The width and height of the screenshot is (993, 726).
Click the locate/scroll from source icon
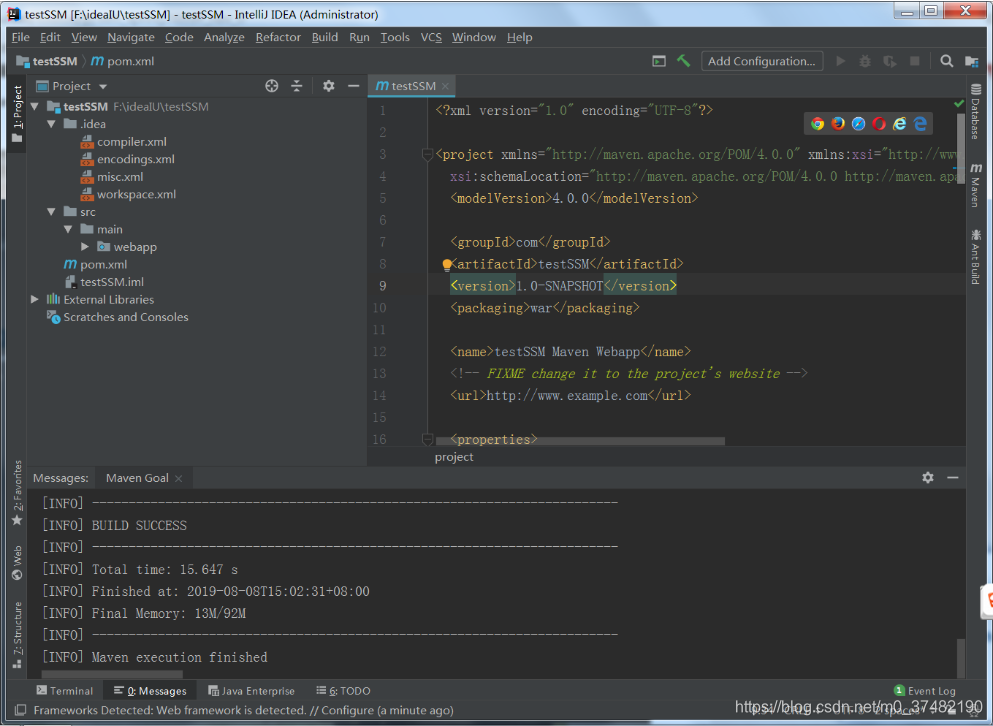pyautogui.click(x=272, y=86)
